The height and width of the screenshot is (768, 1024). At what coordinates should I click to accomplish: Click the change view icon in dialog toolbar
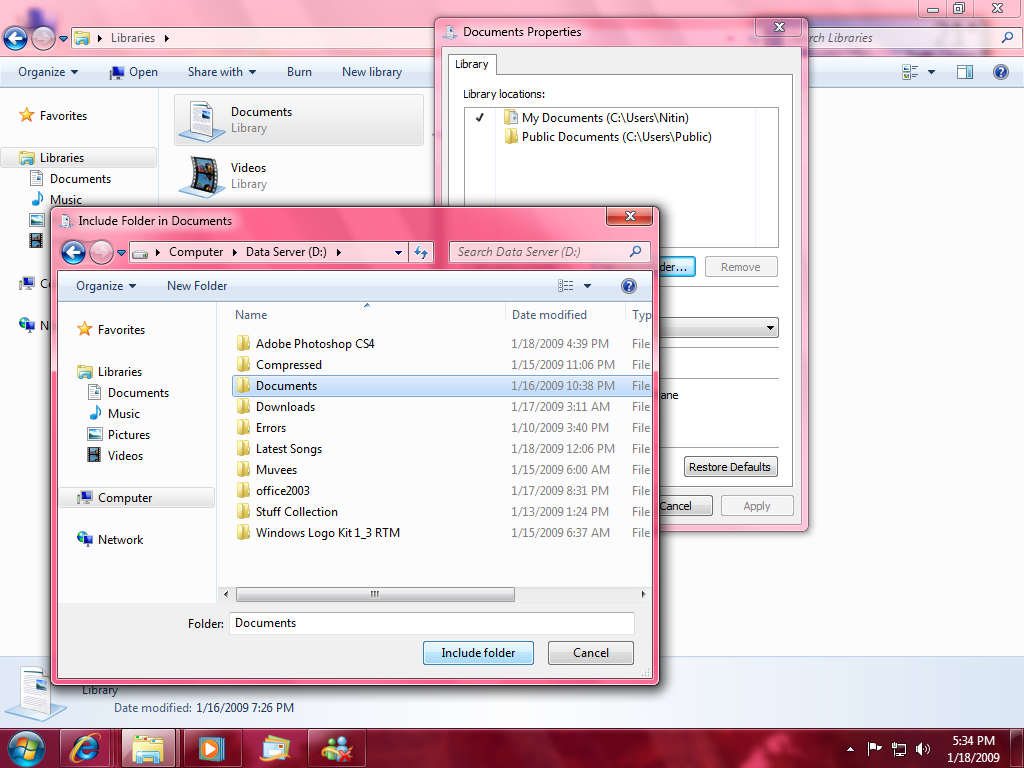[567, 286]
